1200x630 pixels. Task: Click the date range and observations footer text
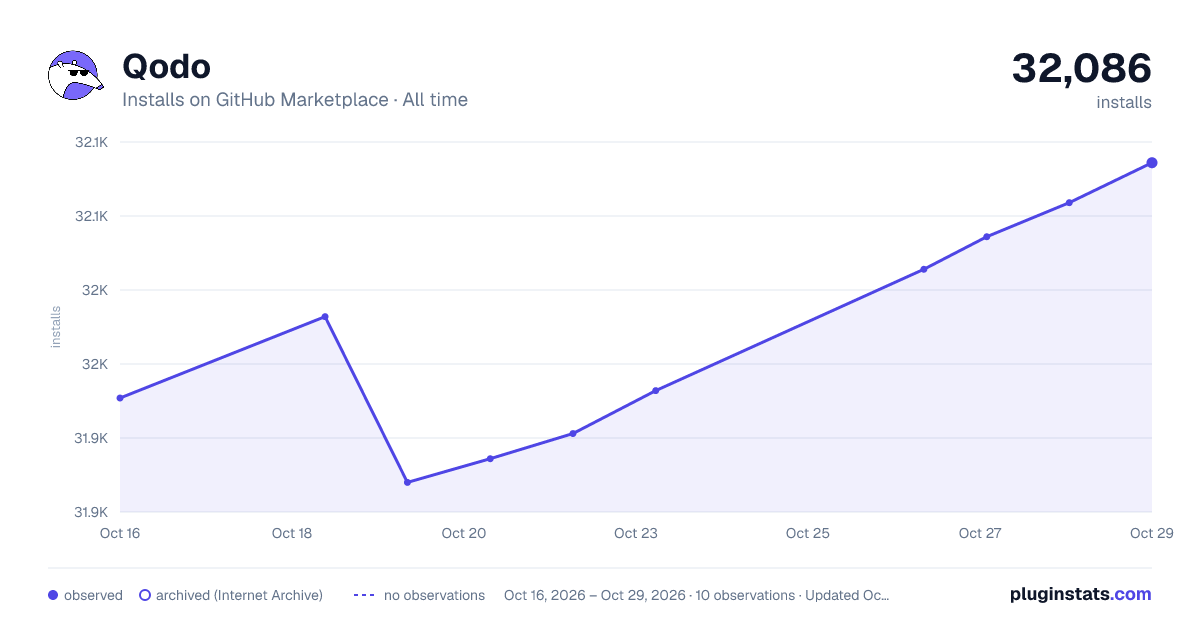click(x=697, y=595)
